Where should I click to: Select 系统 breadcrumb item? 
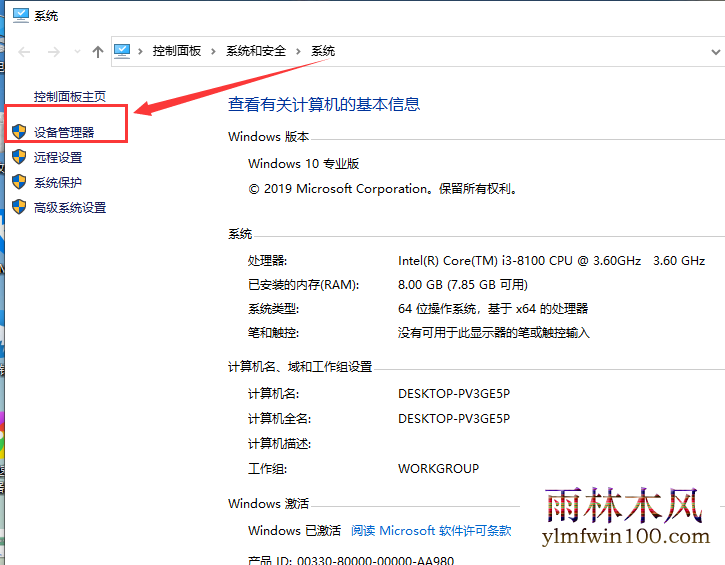[323, 51]
